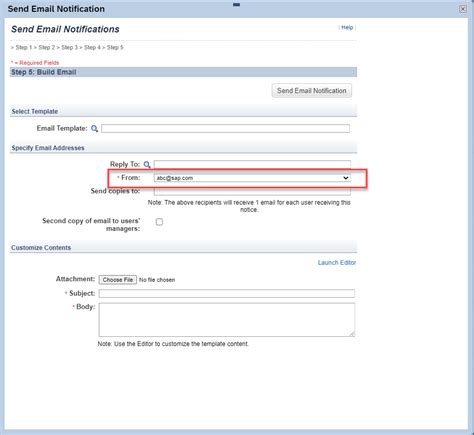Screen dimensions: 474x435
Task: Focus the Send copies to field
Action: coord(252,191)
